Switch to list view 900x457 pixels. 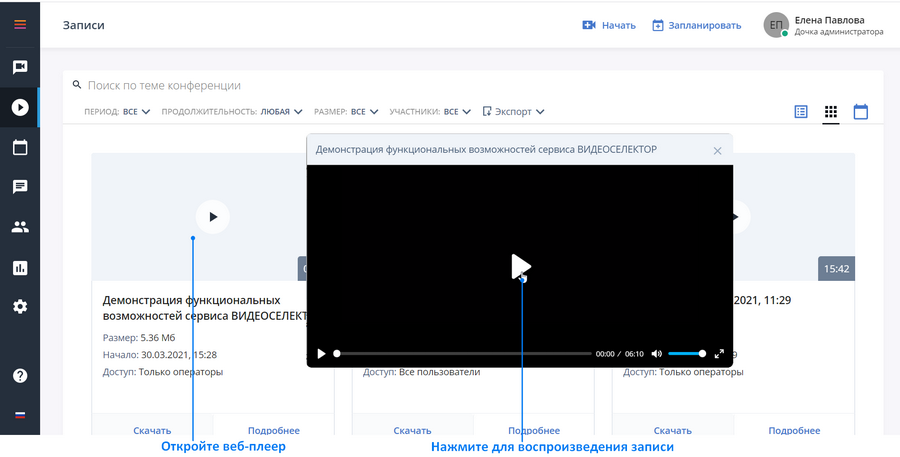(x=801, y=111)
